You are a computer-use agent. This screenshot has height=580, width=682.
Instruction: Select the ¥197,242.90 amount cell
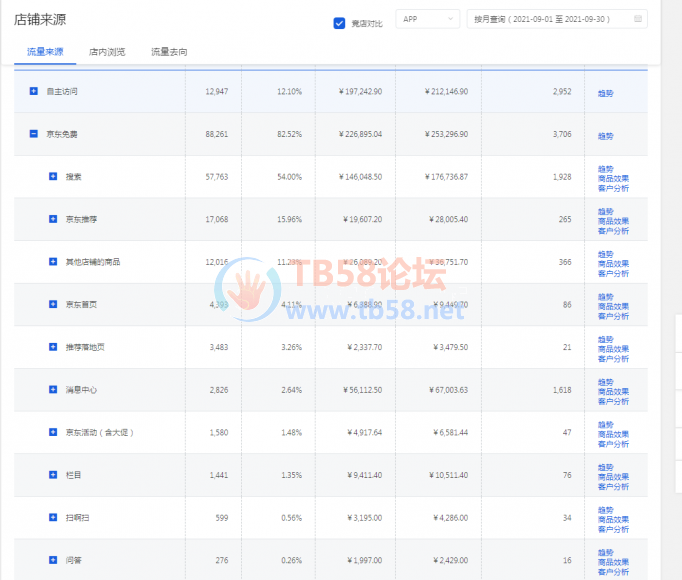click(361, 91)
